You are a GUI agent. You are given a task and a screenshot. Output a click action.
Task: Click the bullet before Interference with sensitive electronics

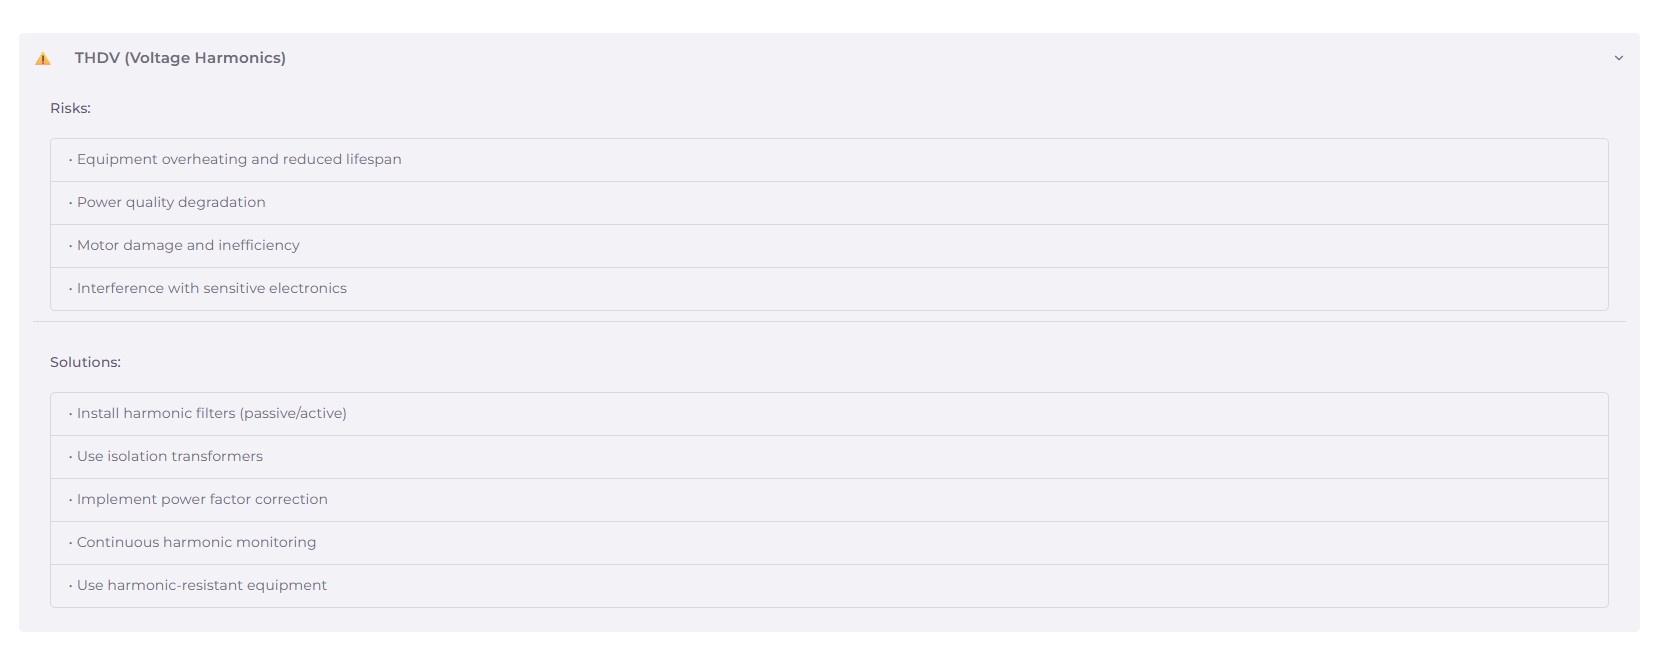click(x=70, y=289)
